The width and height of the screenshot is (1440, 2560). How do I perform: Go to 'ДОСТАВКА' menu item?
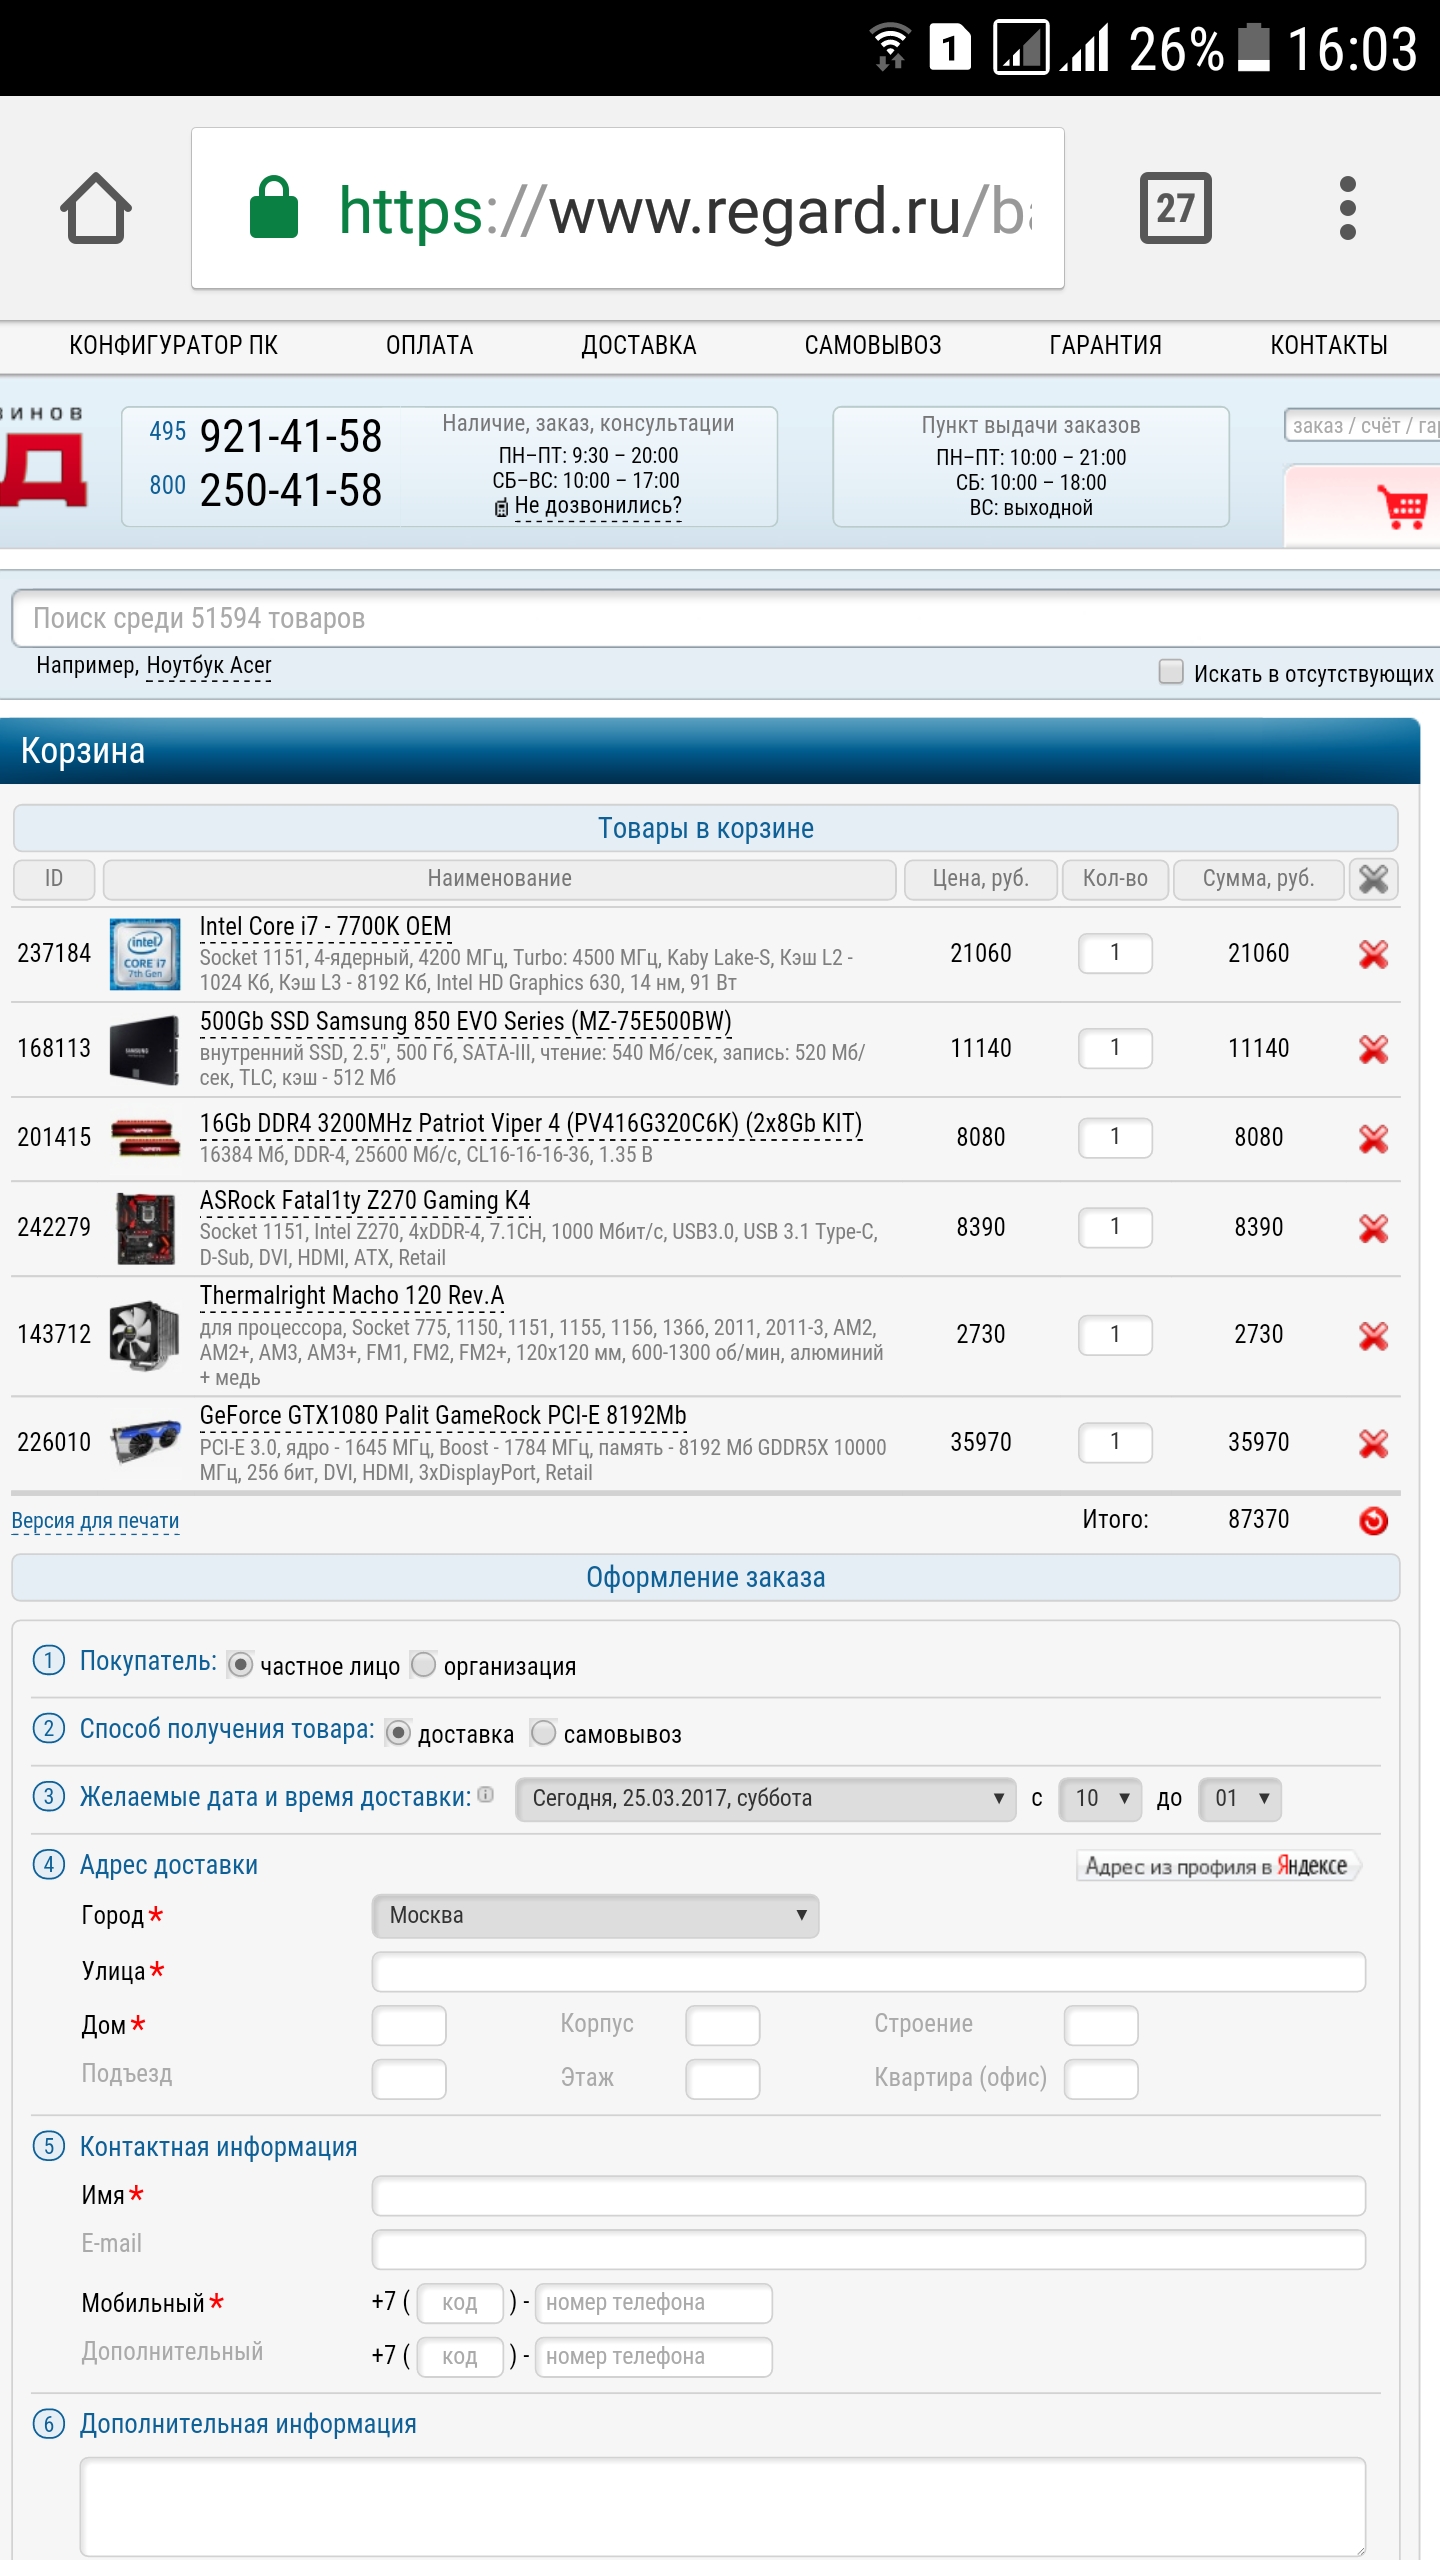tap(639, 346)
